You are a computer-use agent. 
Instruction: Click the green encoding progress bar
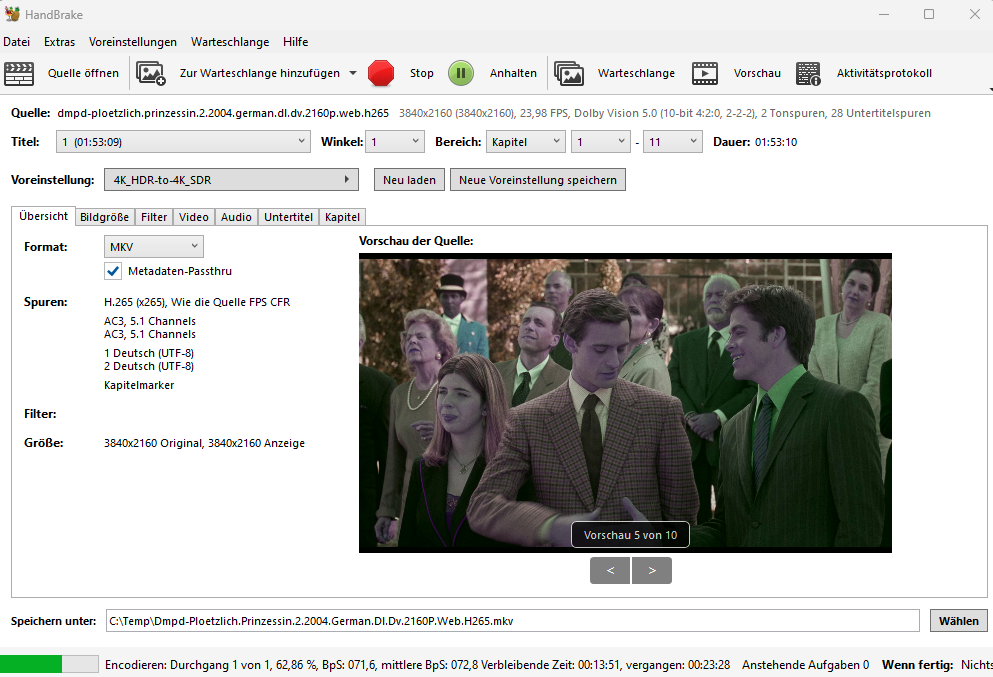(49, 664)
